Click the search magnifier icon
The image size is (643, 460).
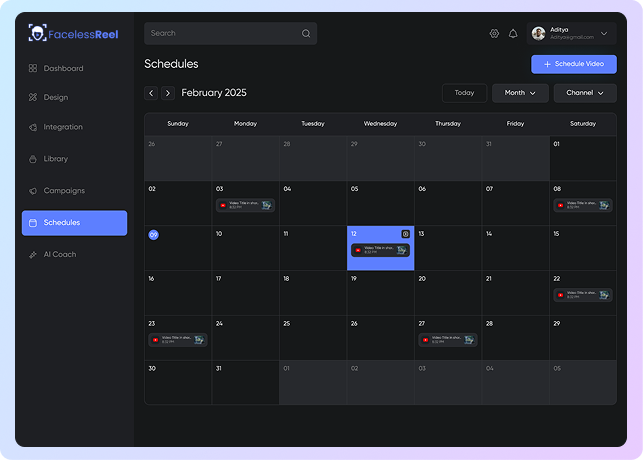[306, 34]
